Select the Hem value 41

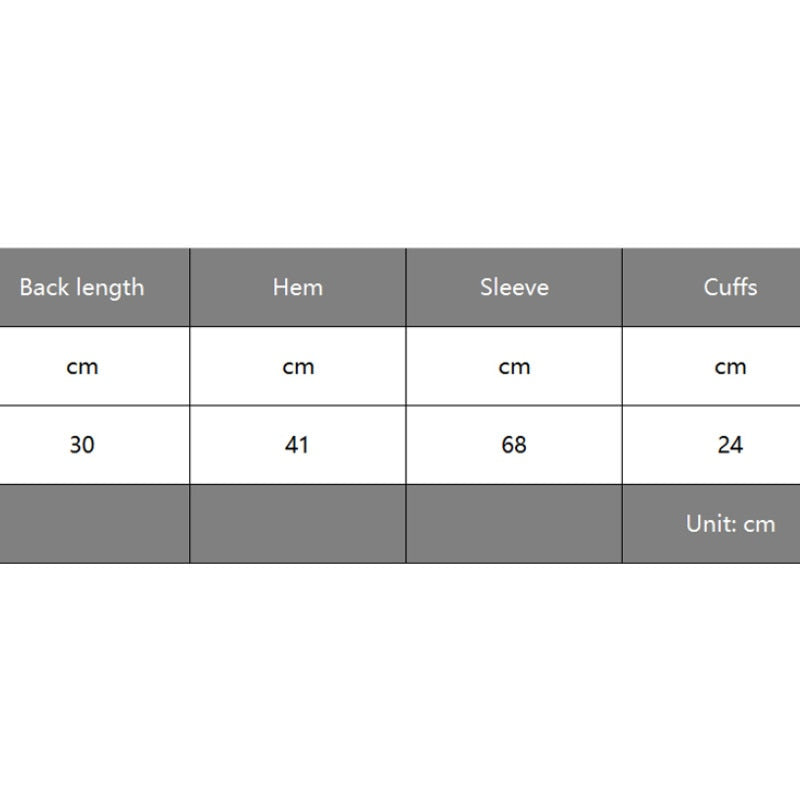point(297,444)
